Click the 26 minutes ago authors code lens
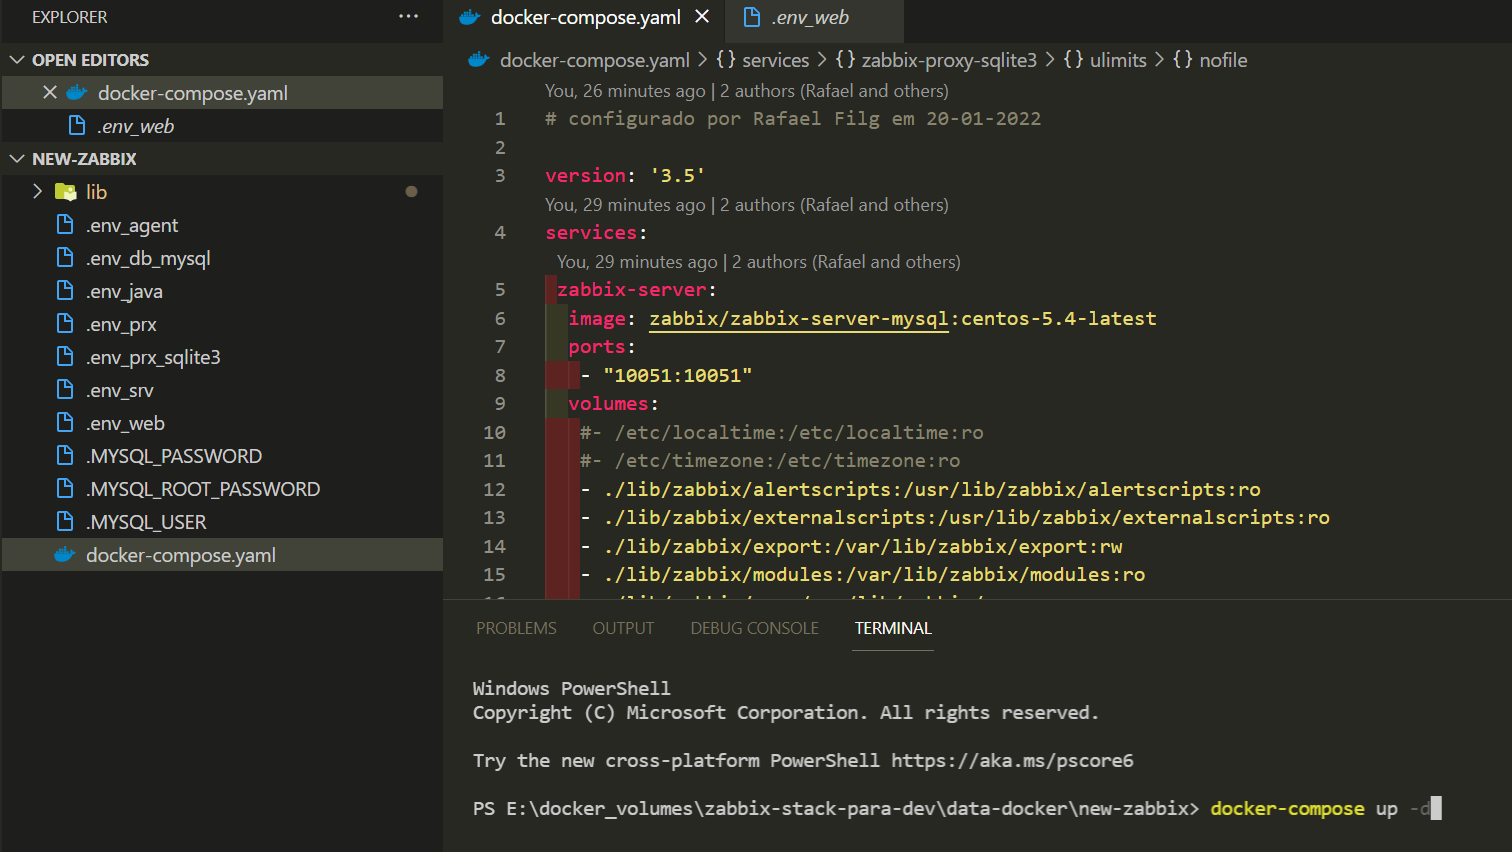This screenshot has width=1512, height=852. tap(746, 91)
